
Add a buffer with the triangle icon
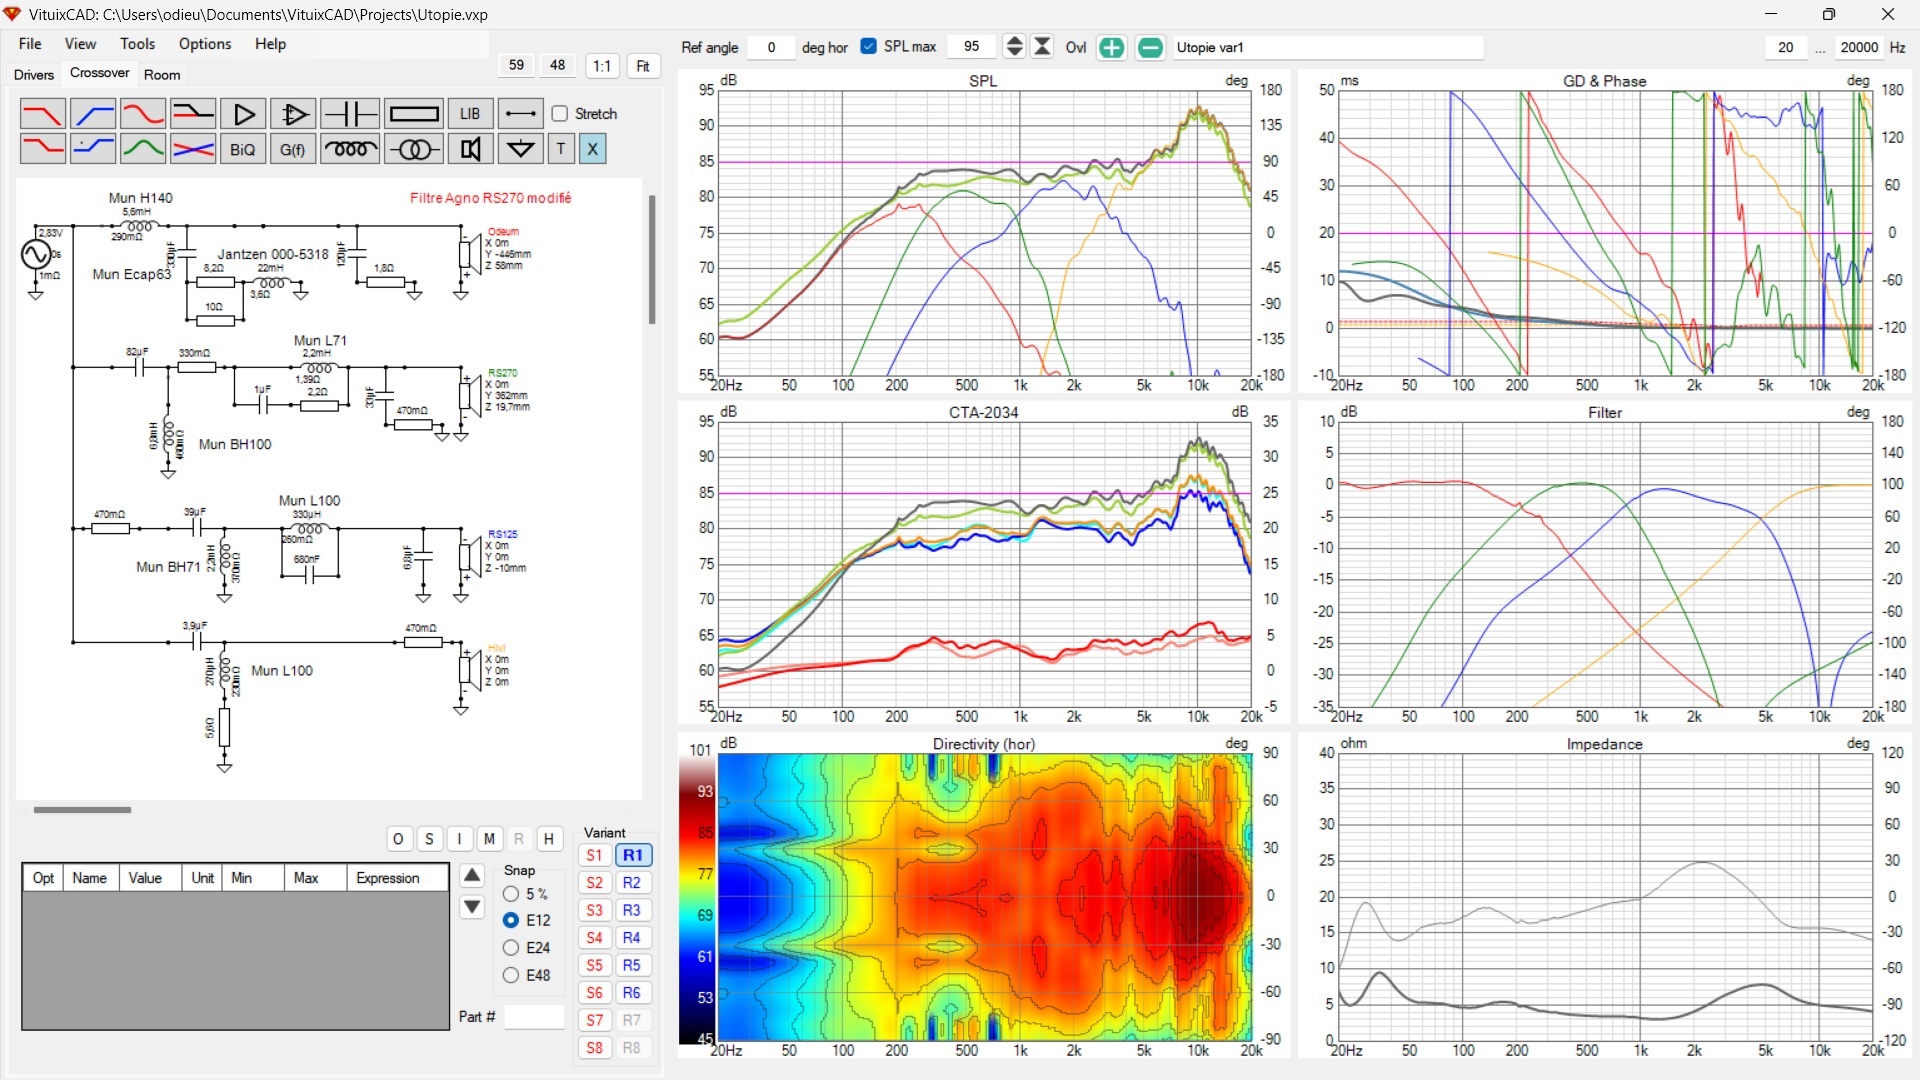(x=243, y=114)
